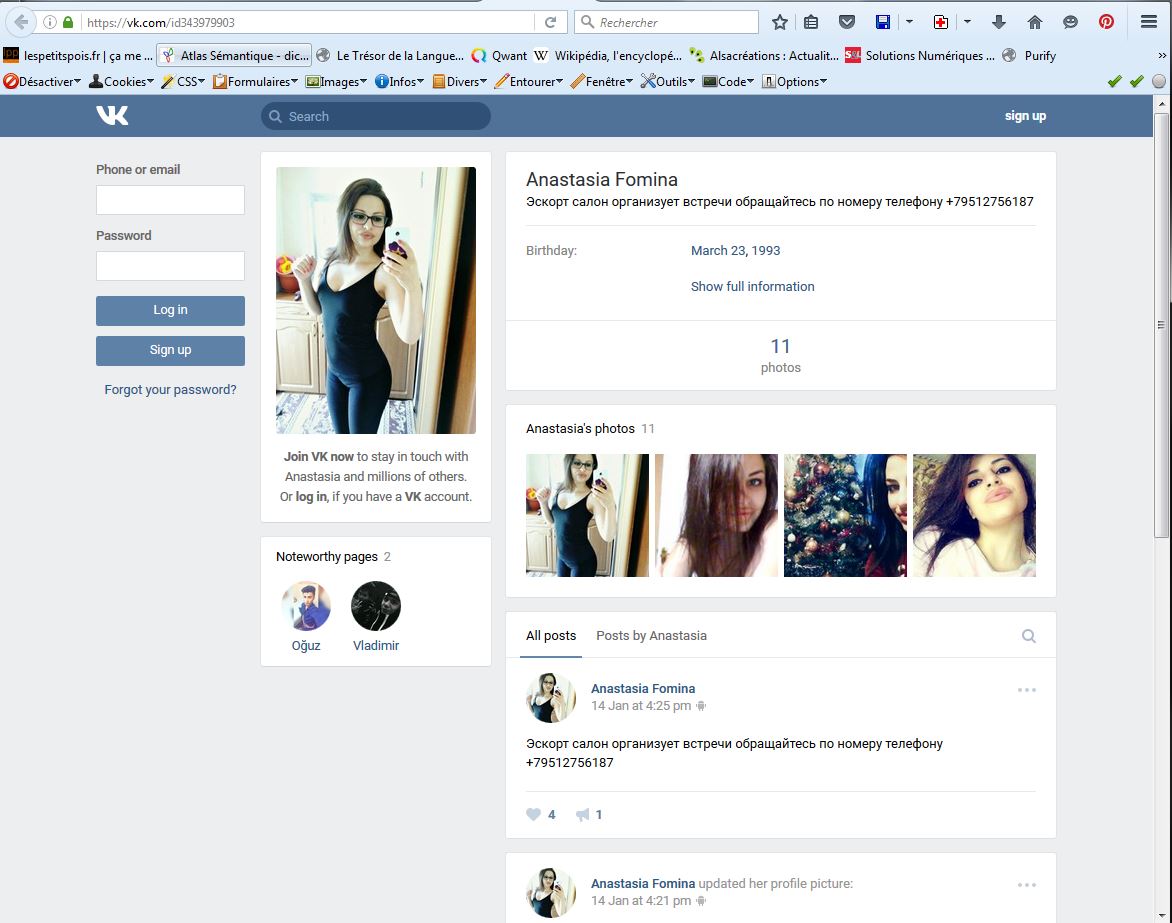Reload the page with refresh button
The height and width of the screenshot is (923, 1172).
coord(550,22)
